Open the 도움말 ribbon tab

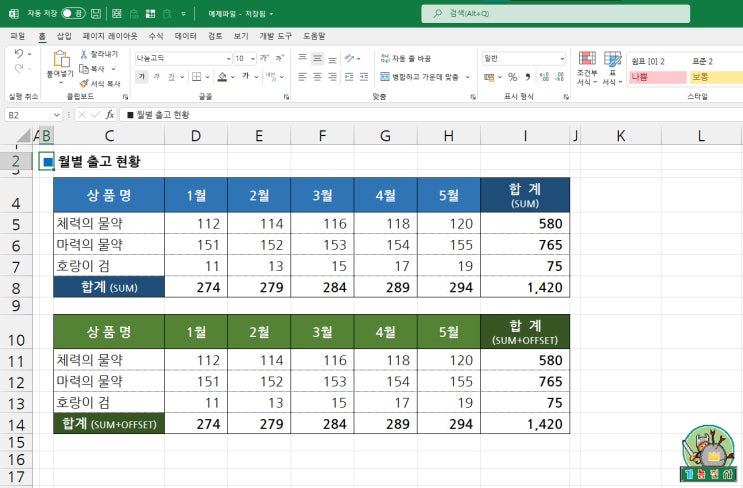point(314,36)
